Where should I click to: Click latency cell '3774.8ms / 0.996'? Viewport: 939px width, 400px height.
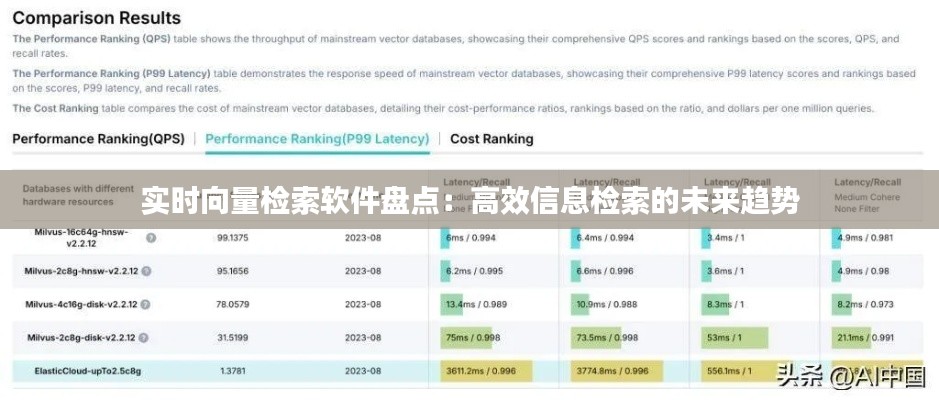(x=612, y=371)
